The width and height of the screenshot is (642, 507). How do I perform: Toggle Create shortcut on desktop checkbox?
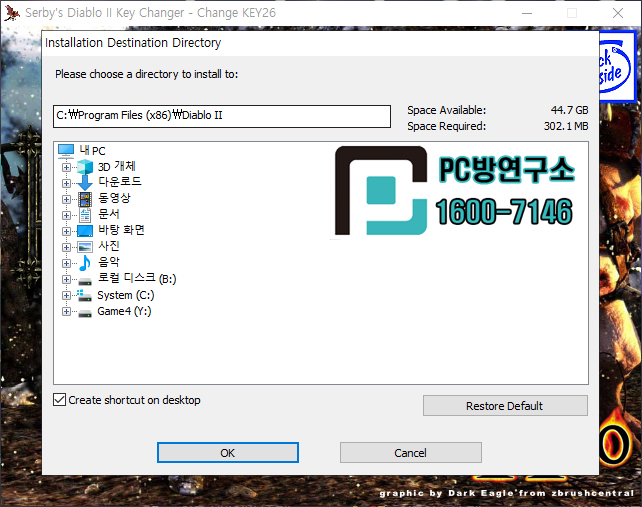point(59,400)
